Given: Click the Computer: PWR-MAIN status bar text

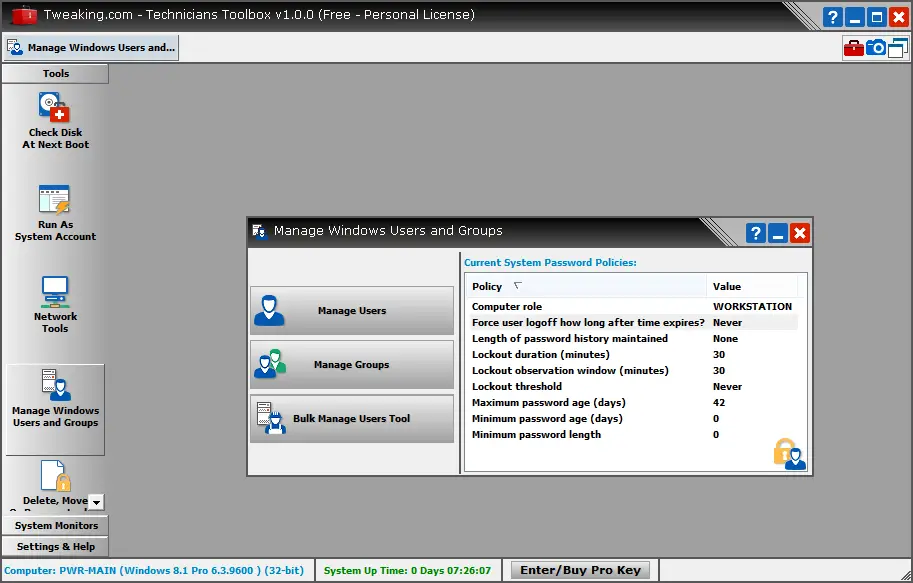Looking at the screenshot, I should coord(154,570).
